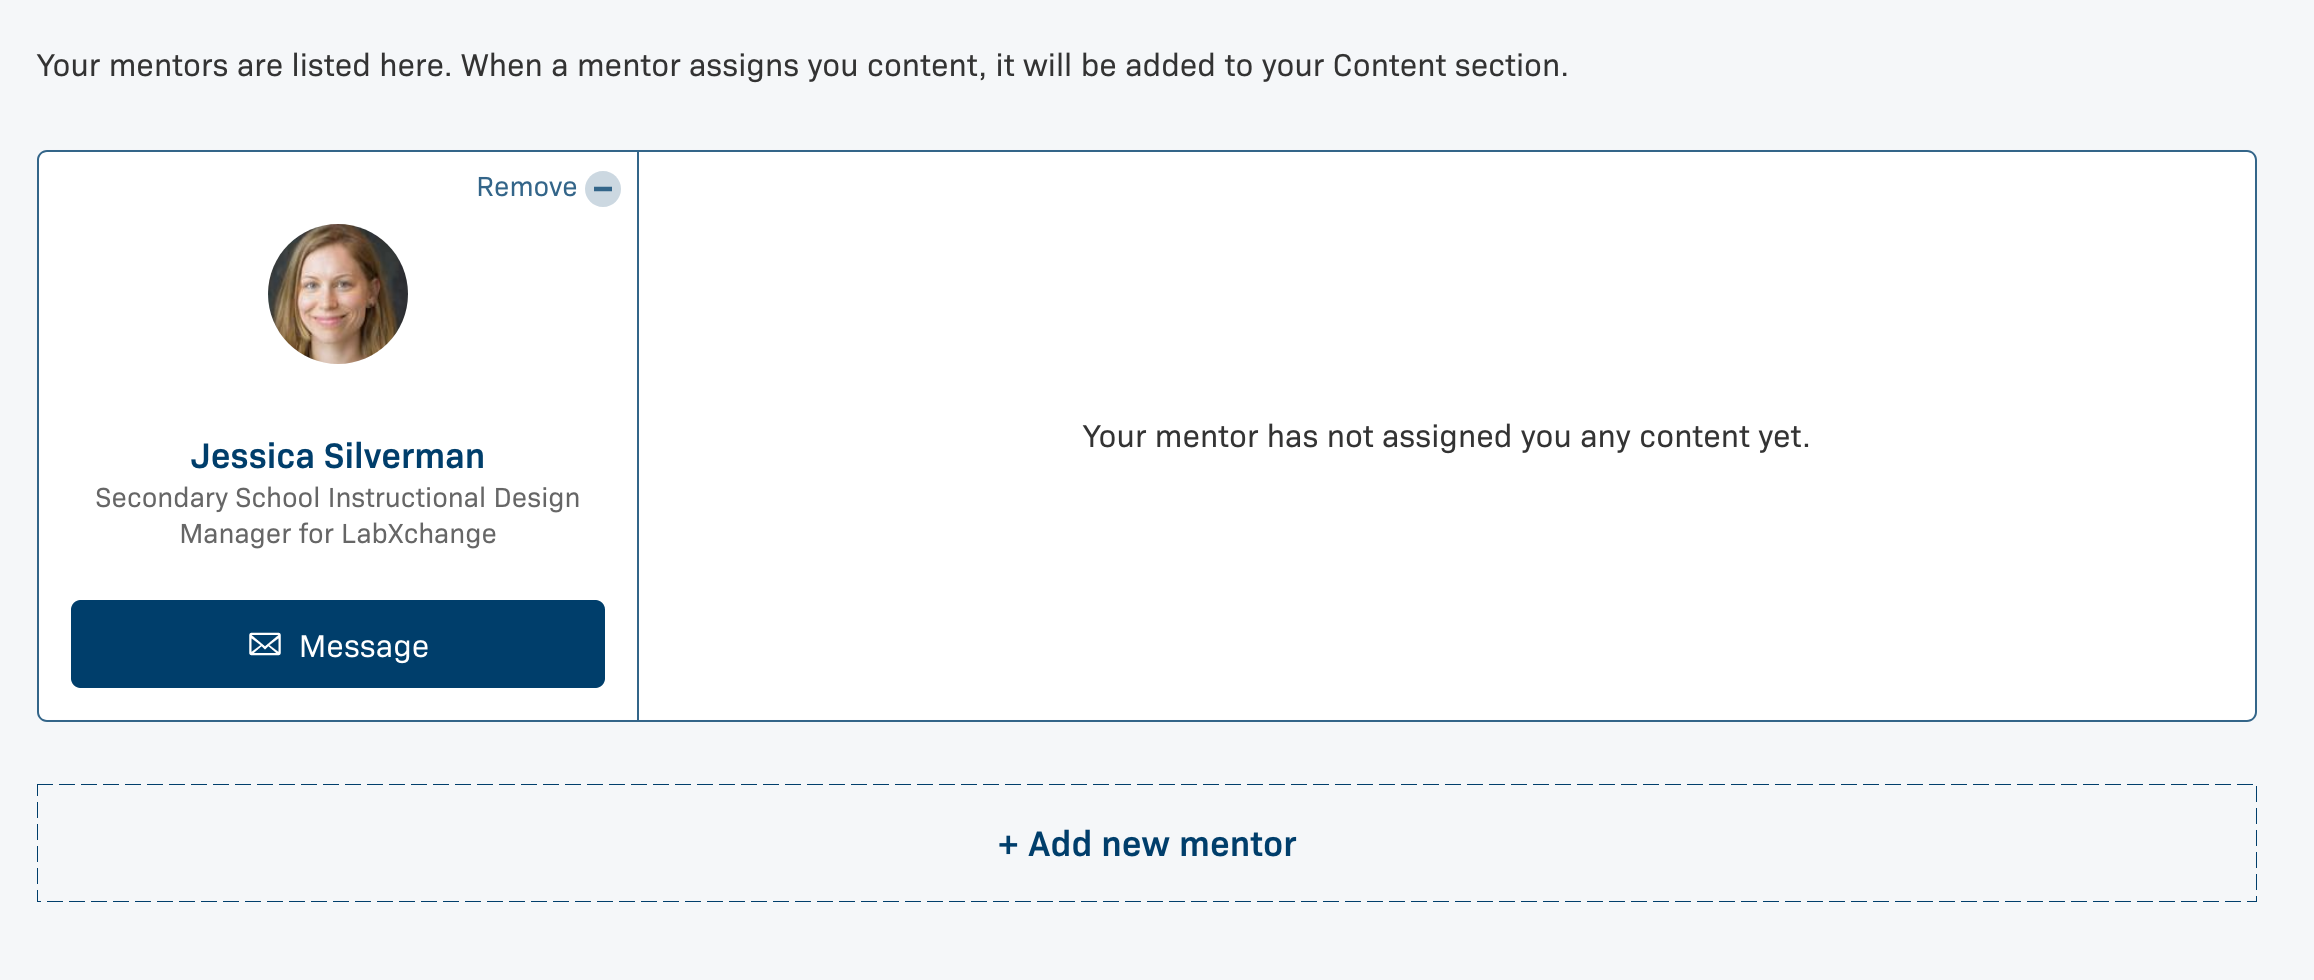
Task: Click the plus sign before Add new mentor
Action: 1007,845
